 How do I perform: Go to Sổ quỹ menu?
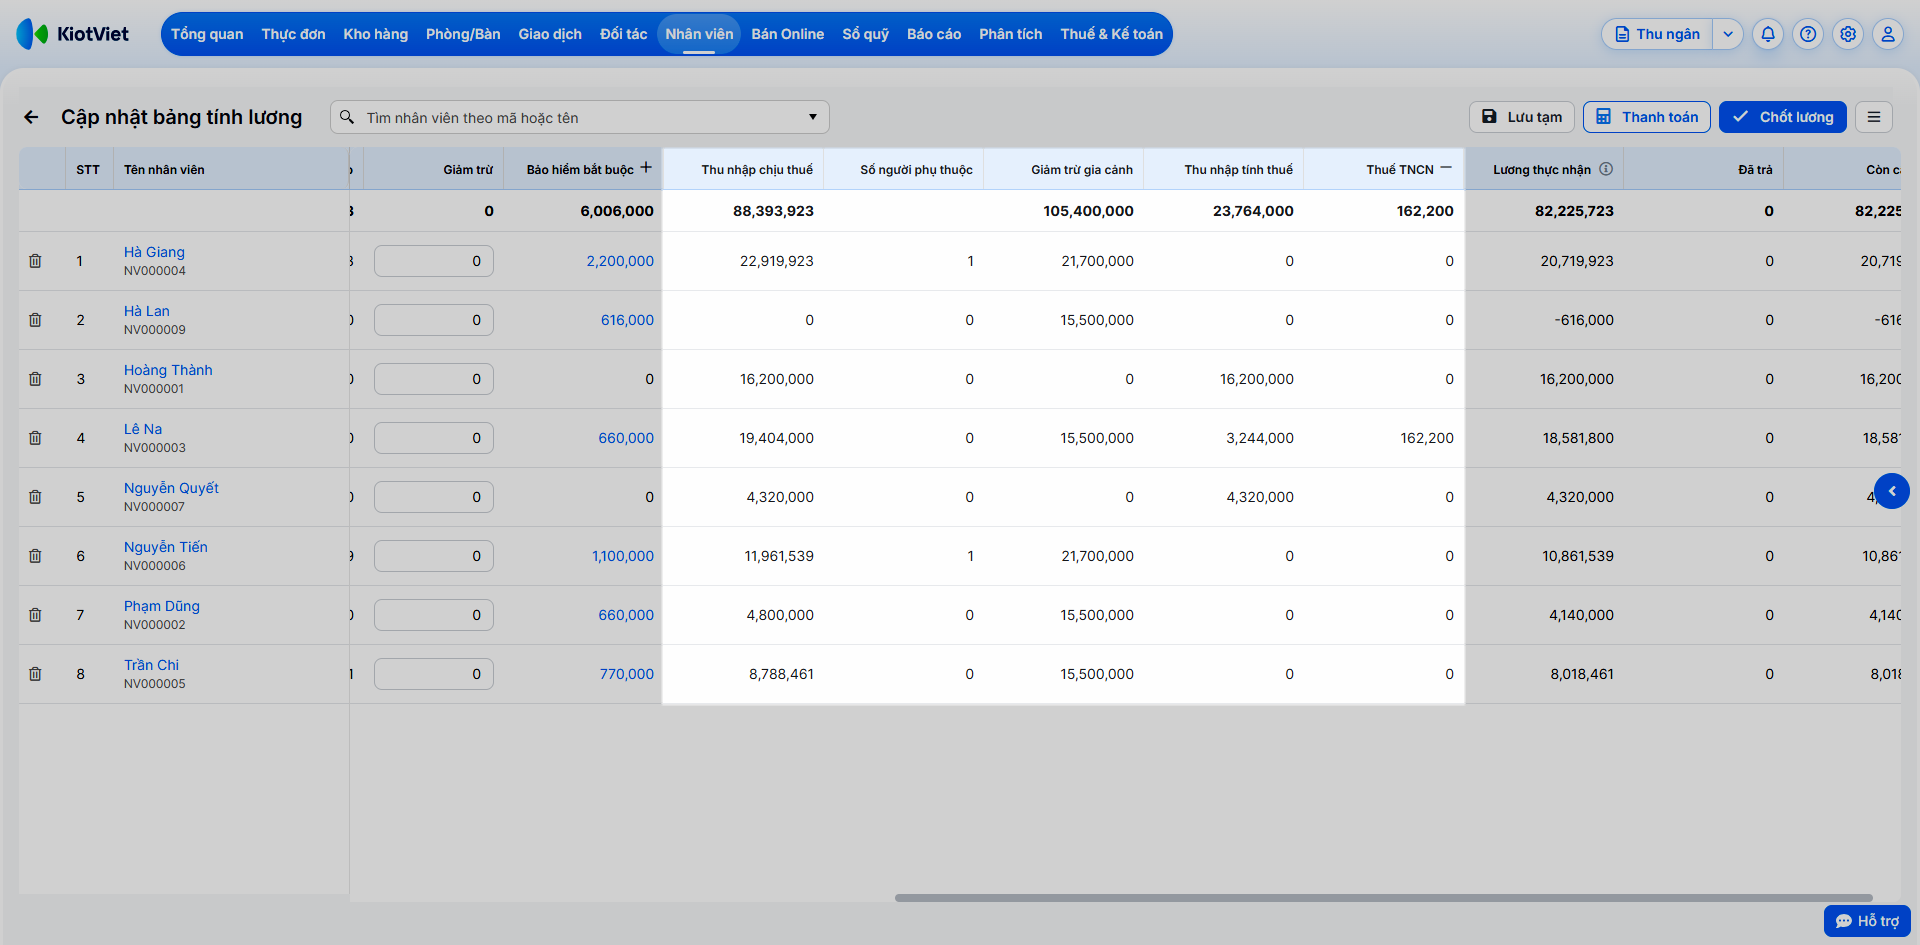click(865, 34)
